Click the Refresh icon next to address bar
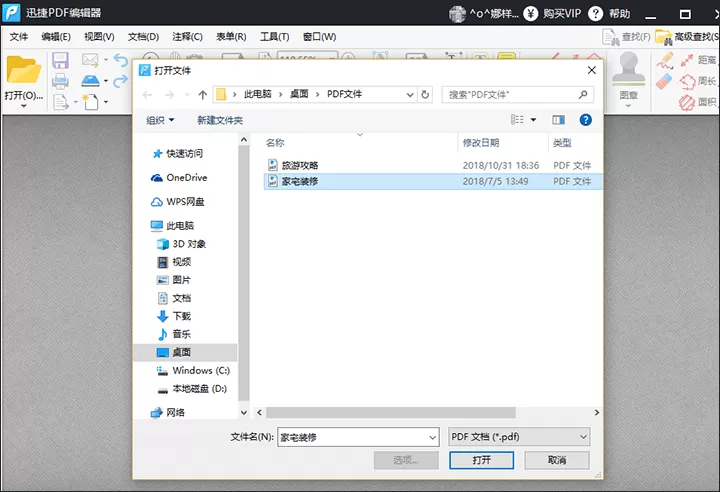Screen dimensions: 720x492 tap(425, 95)
